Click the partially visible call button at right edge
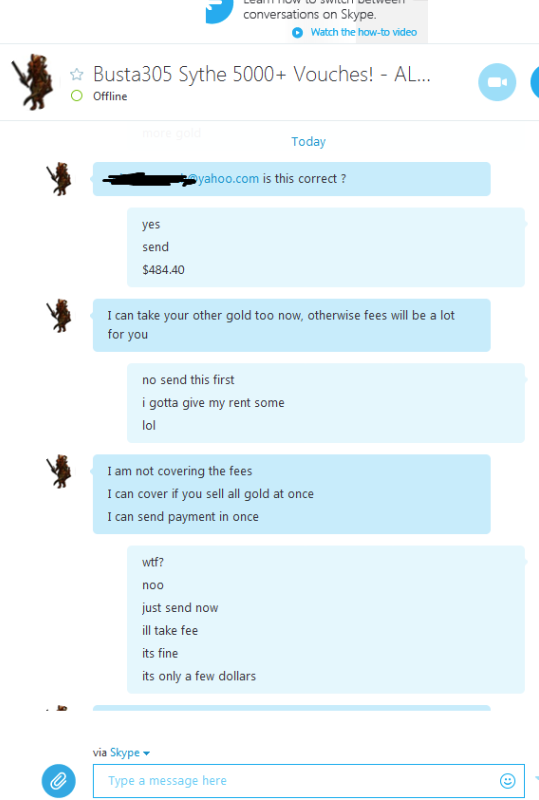 pyautogui.click(x=535, y=82)
